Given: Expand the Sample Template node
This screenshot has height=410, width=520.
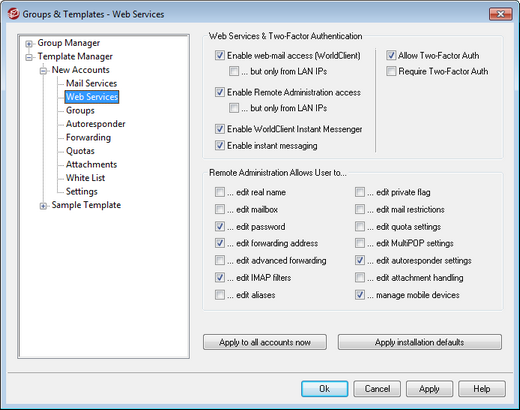Looking at the screenshot, I should tap(43, 206).
